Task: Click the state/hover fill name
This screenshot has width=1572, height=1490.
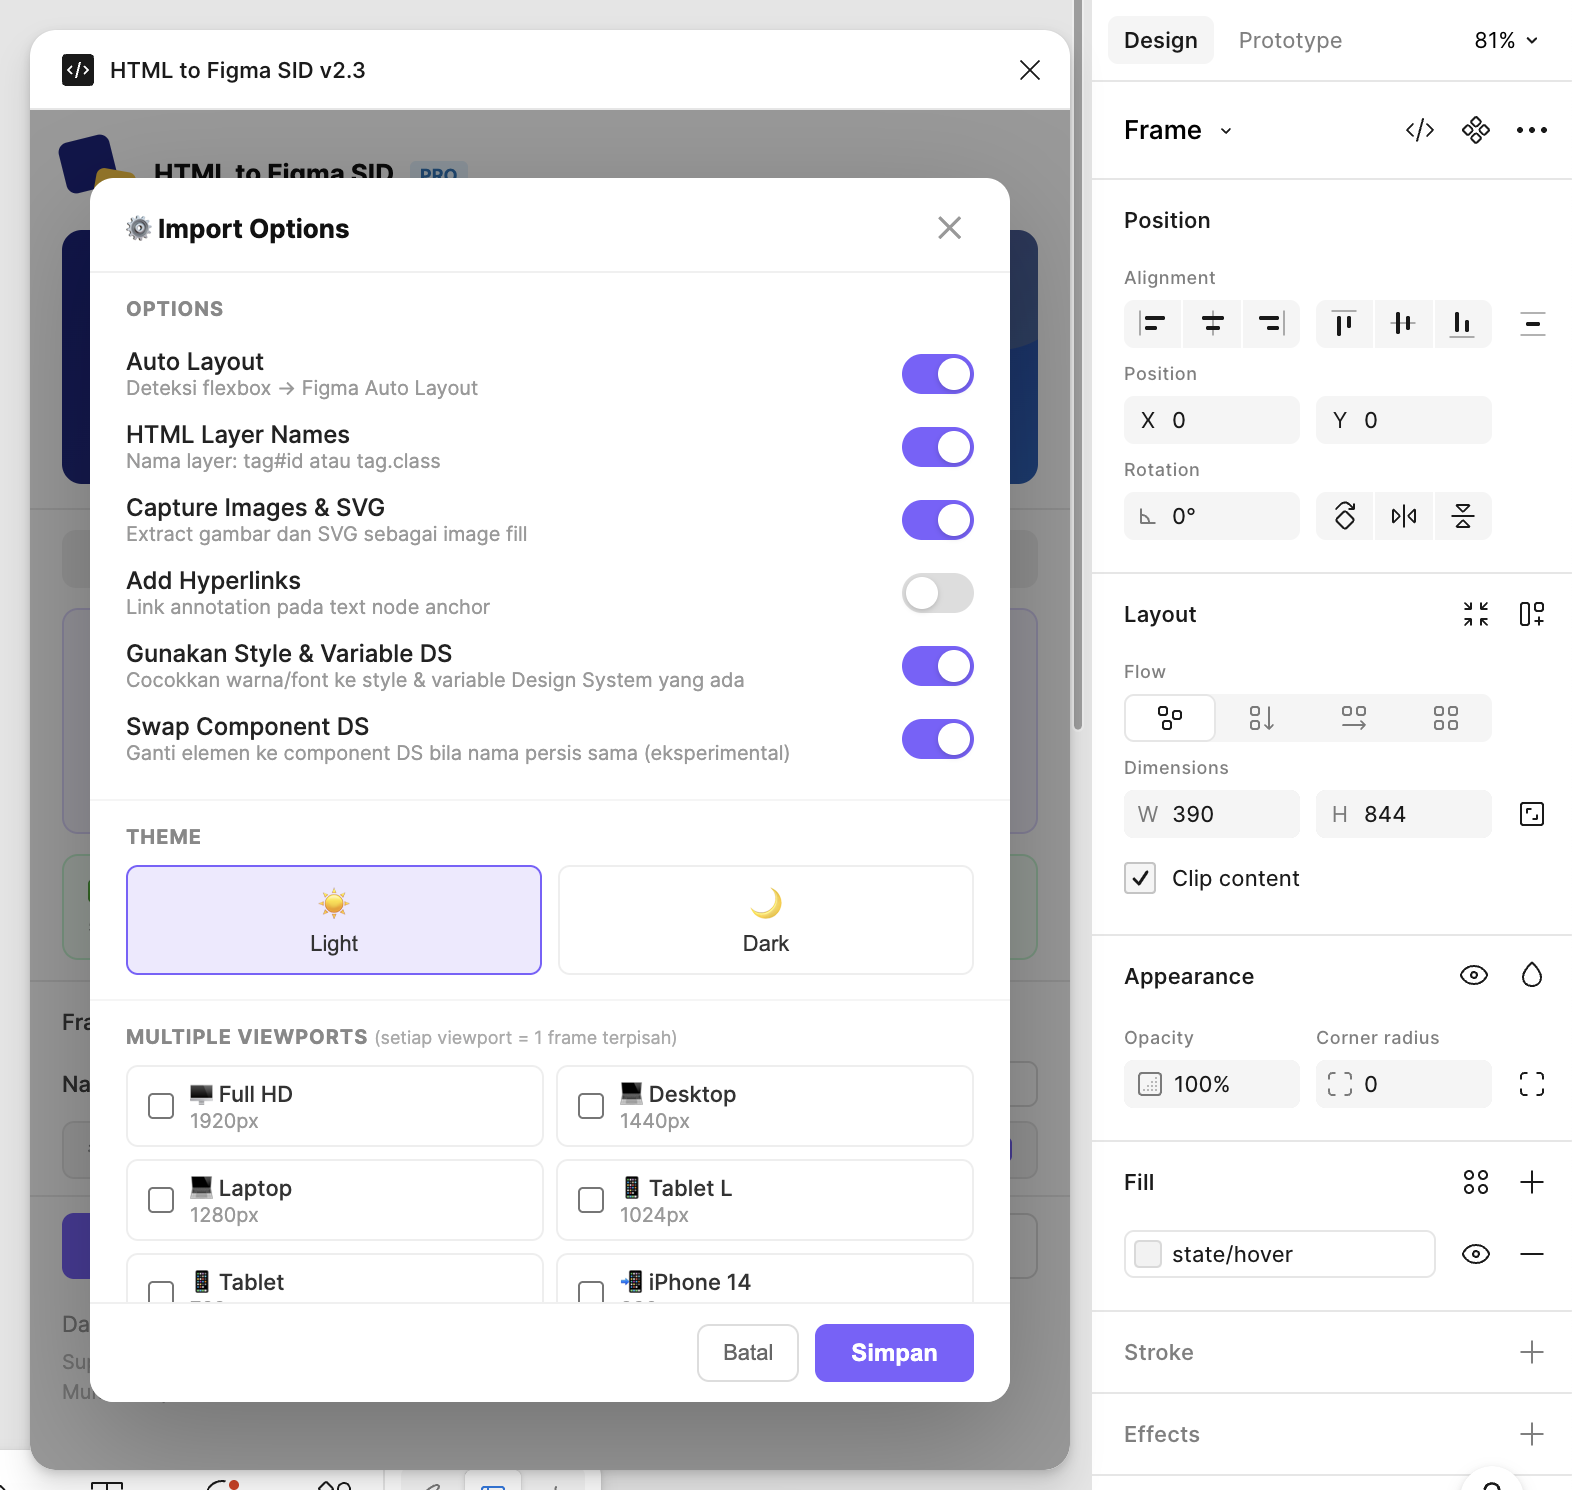Action: point(1232,1254)
